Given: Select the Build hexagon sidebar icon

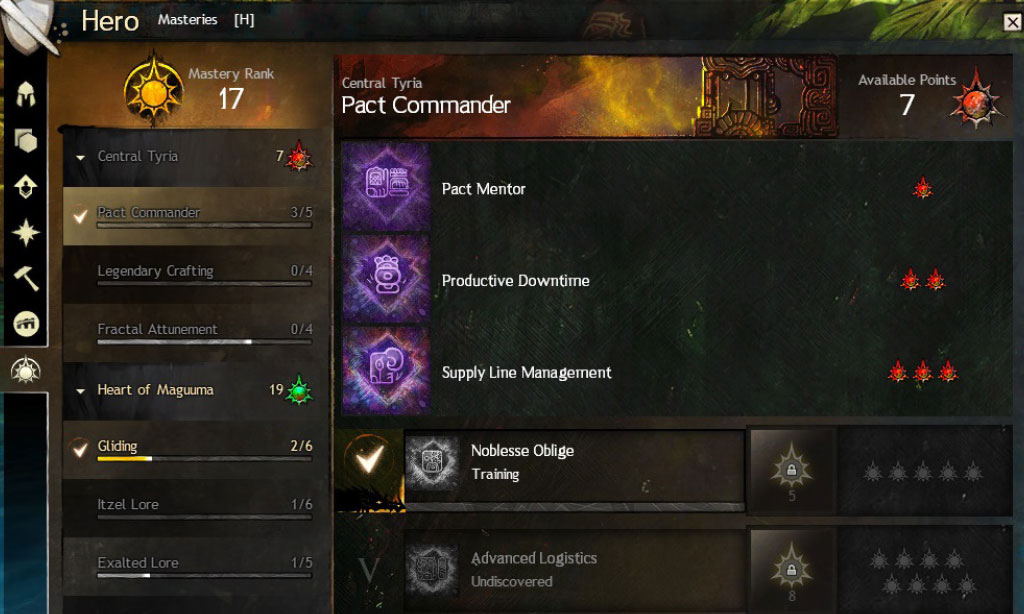Looking at the screenshot, I should [25, 140].
